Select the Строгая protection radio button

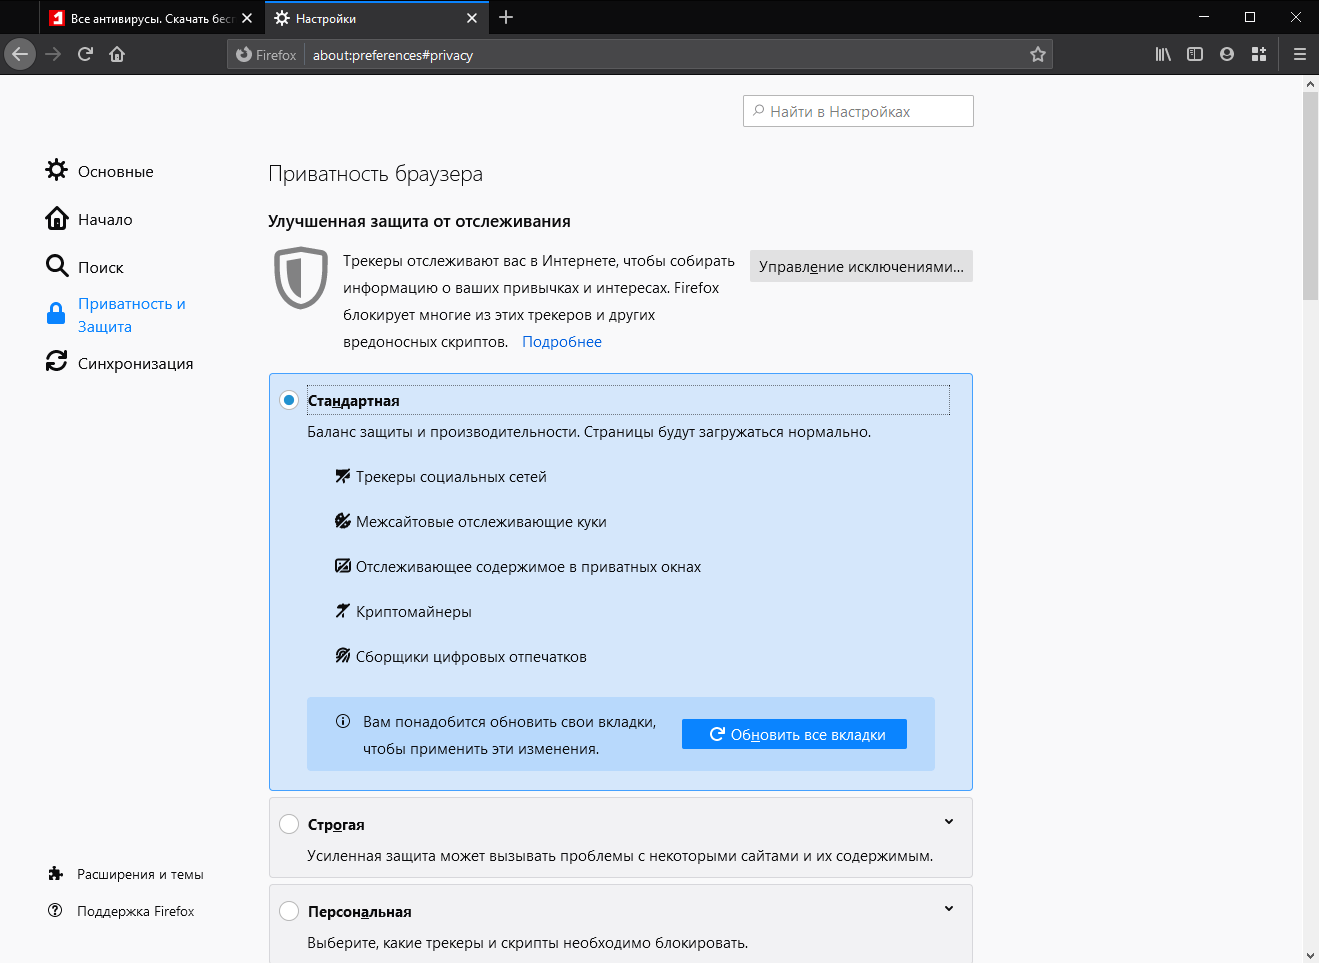(x=289, y=823)
